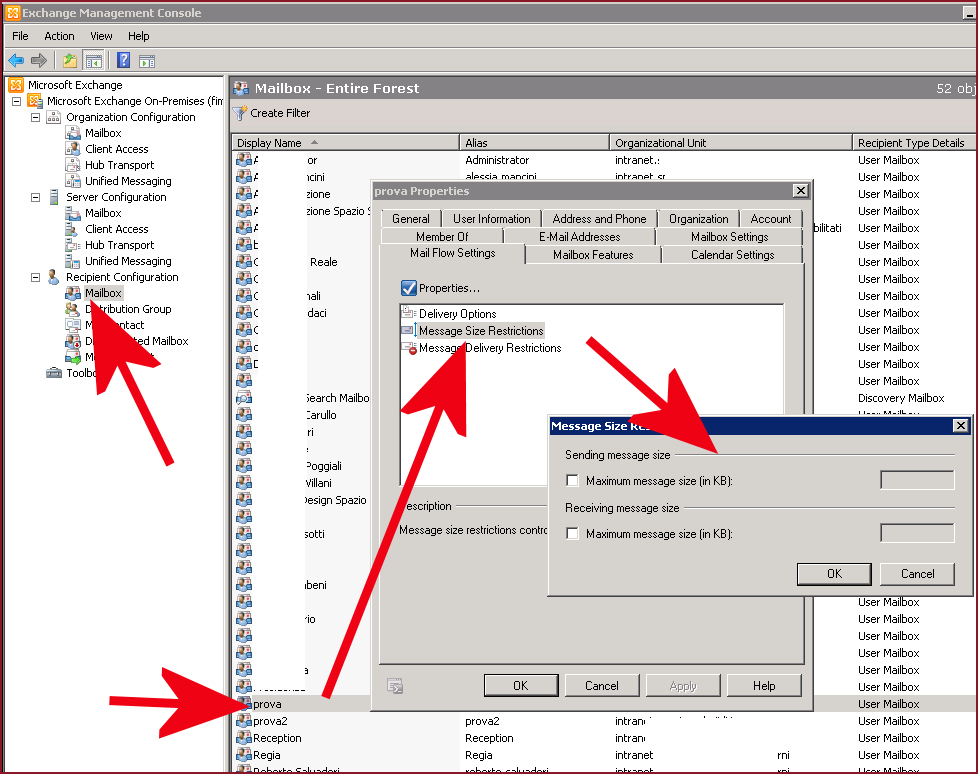This screenshot has width=978, height=774.
Task: Collapse the Microsoft Exchange On-Premises node
Action: pyautogui.click(x=17, y=101)
